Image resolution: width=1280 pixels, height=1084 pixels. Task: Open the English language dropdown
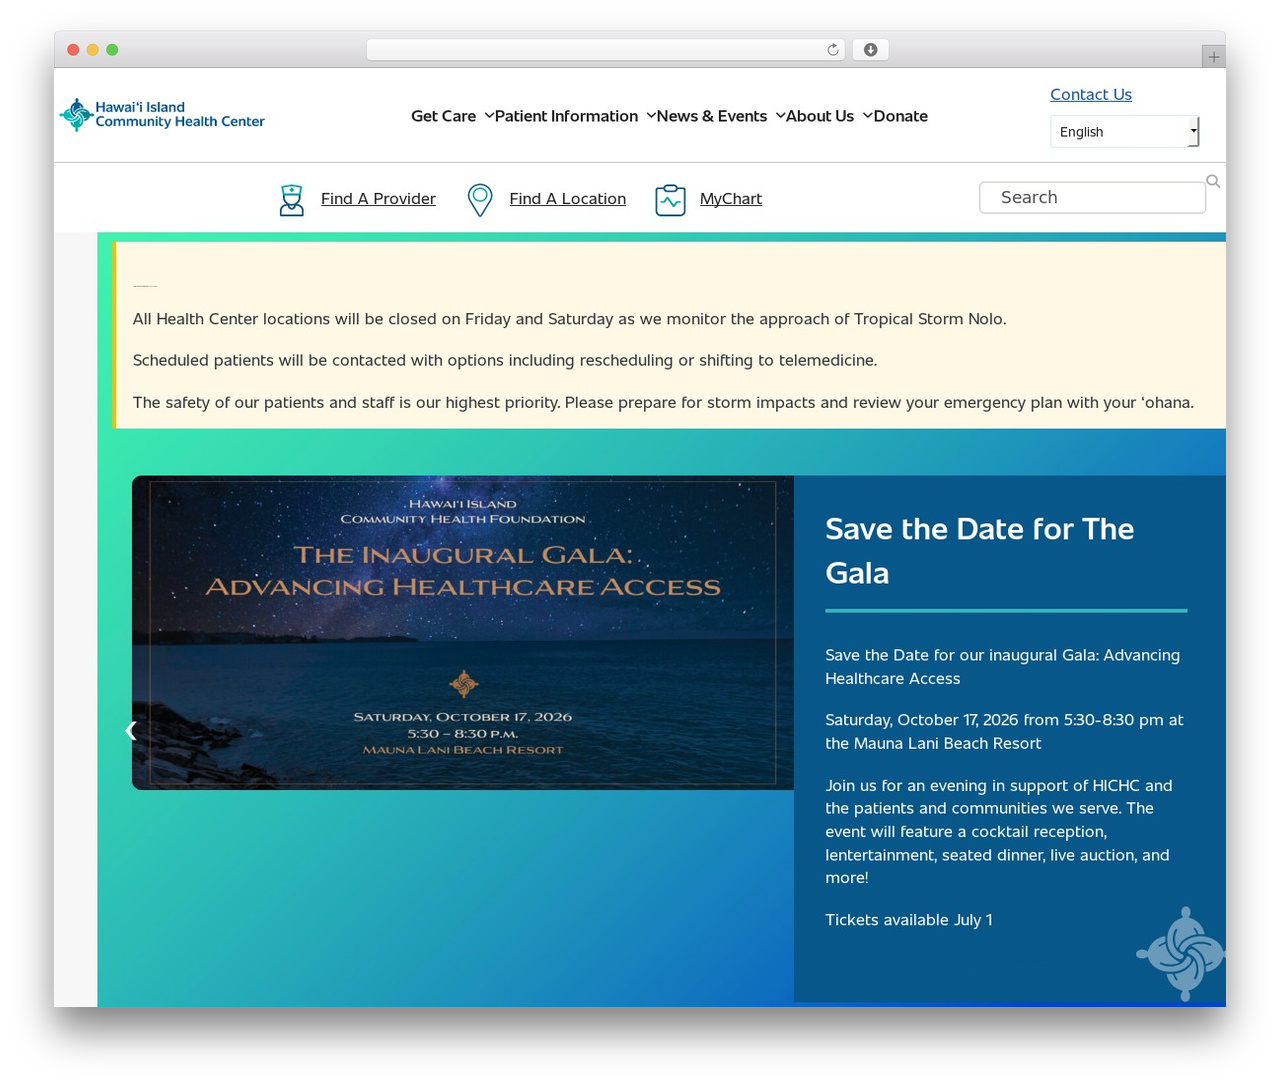1124,131
